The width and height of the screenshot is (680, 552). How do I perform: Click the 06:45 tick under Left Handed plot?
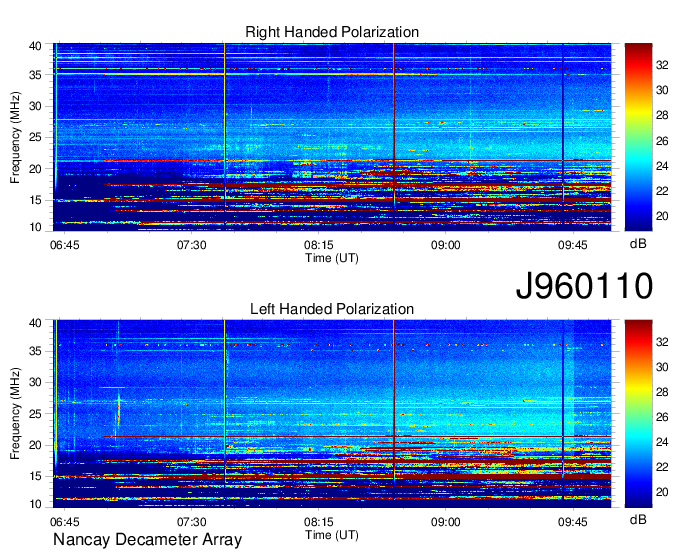coord(65,522)
